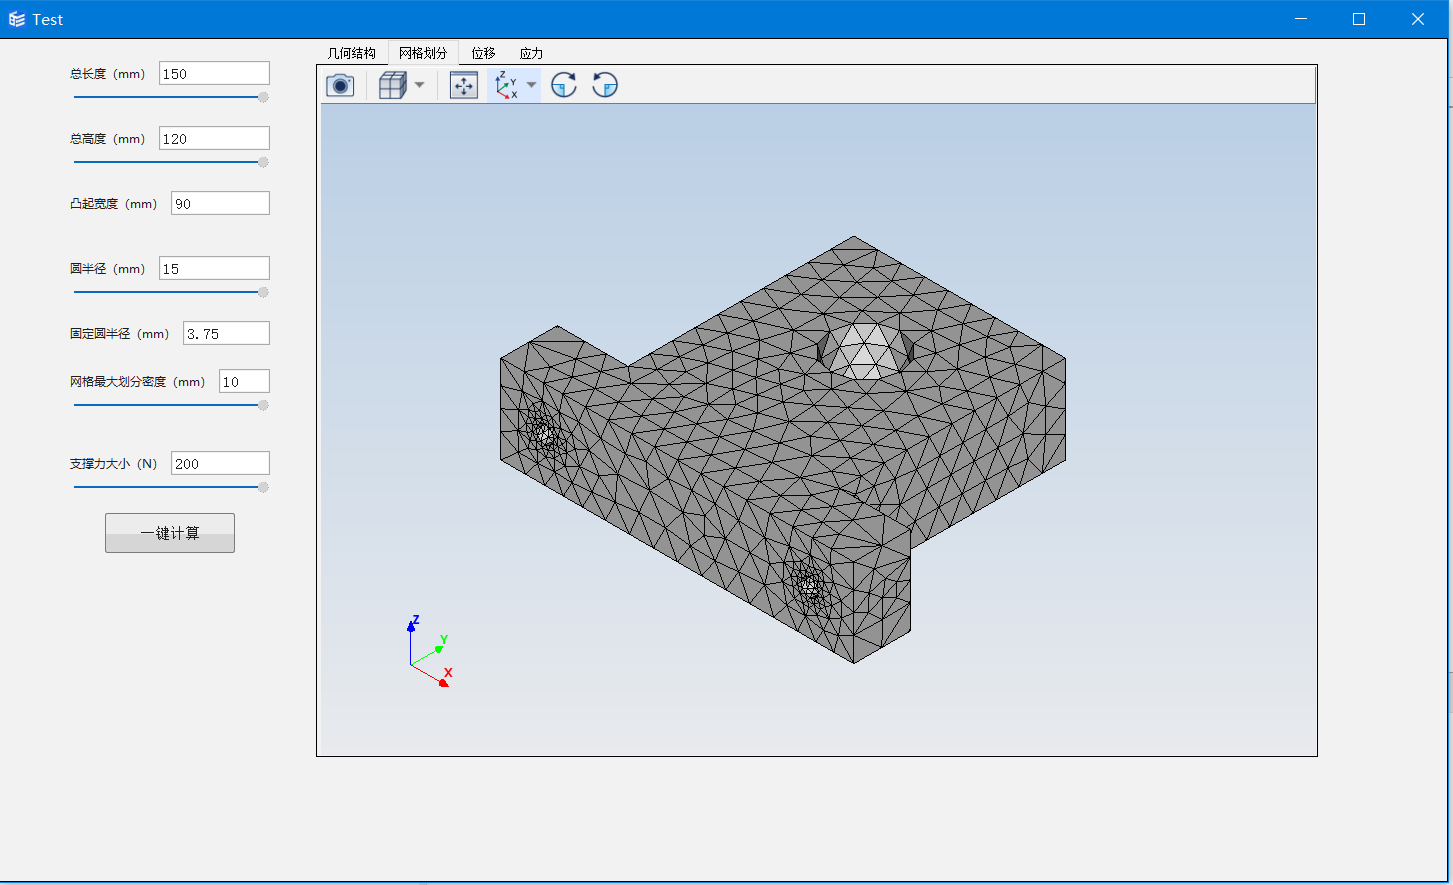Click the 支撑力大小 input field
Image resolution: width=1453 pixels, height=885 pixels.
pos(220,463)
